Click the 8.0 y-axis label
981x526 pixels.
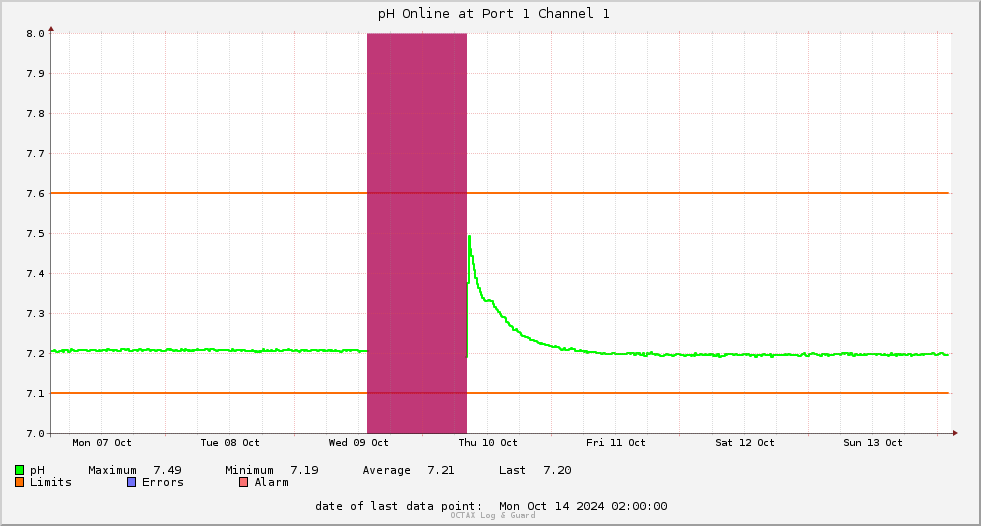[36, 34]
